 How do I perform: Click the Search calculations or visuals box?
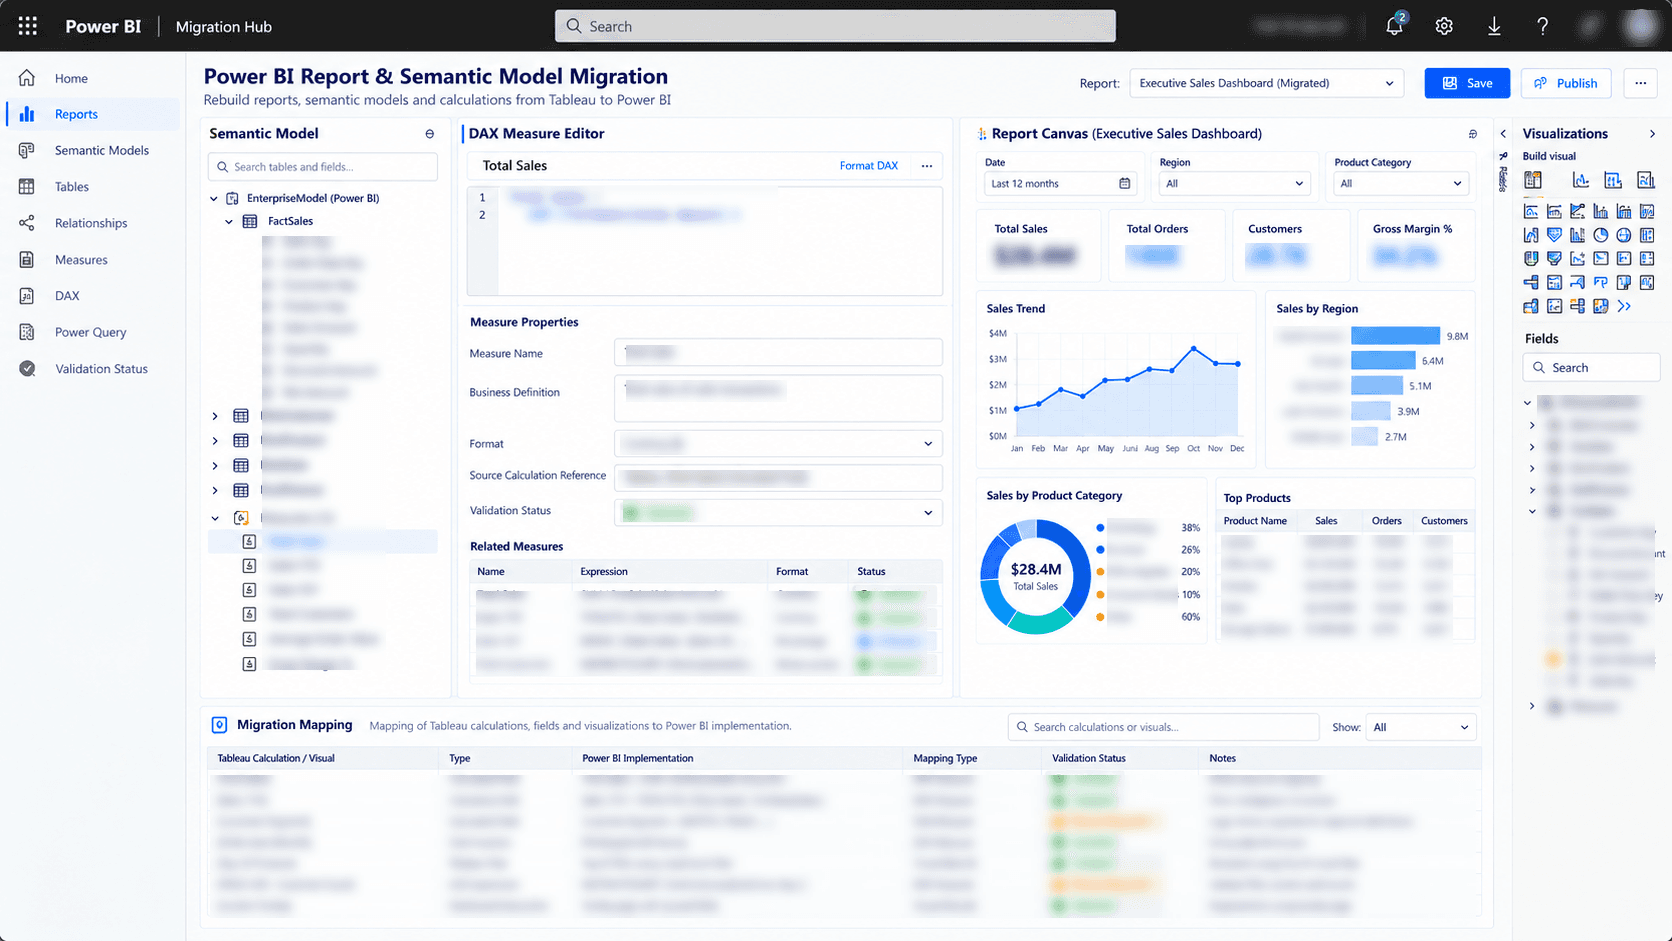click(1164, 727)
